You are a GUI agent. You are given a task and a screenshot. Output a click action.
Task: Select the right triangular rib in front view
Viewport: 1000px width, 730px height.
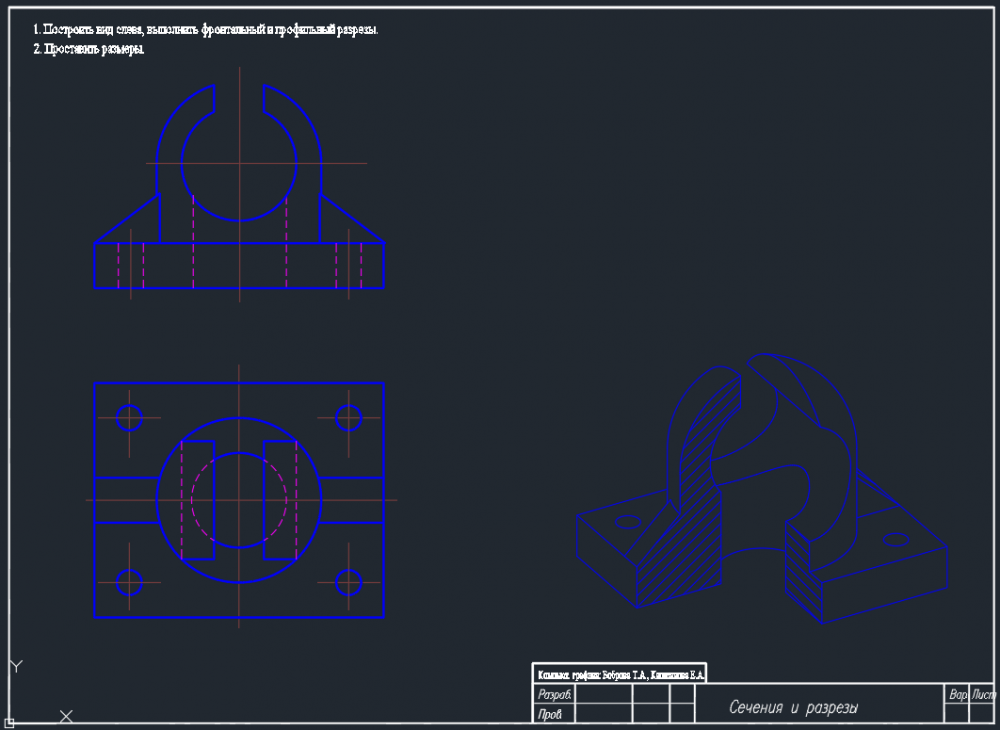(x=341, y=227)
